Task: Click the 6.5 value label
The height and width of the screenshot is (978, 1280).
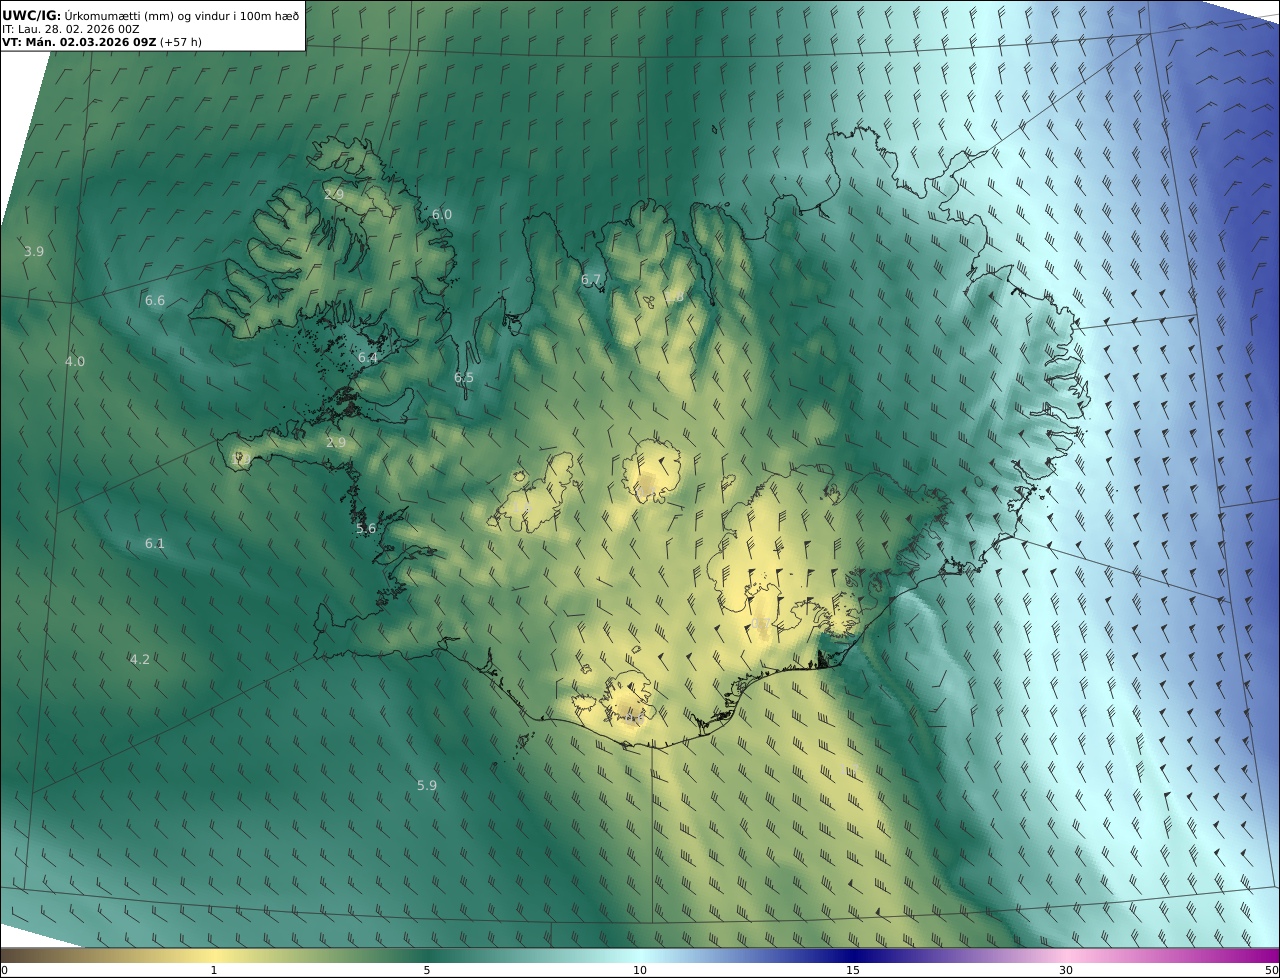Action: (464, 378)
